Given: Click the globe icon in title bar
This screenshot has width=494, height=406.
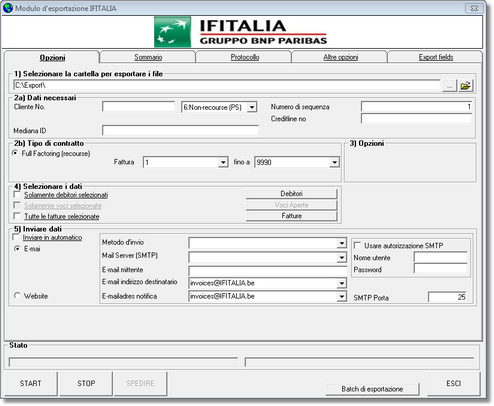Looking at the screenshot, I should click(x=8, y=8).
